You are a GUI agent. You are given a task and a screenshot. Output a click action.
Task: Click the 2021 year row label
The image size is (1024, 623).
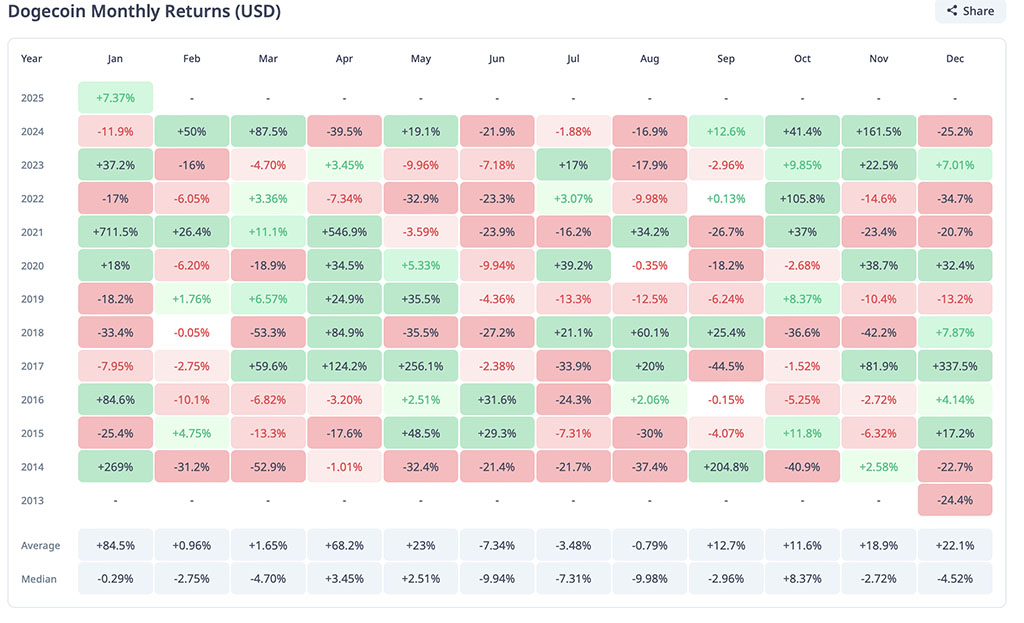[34, 232]
